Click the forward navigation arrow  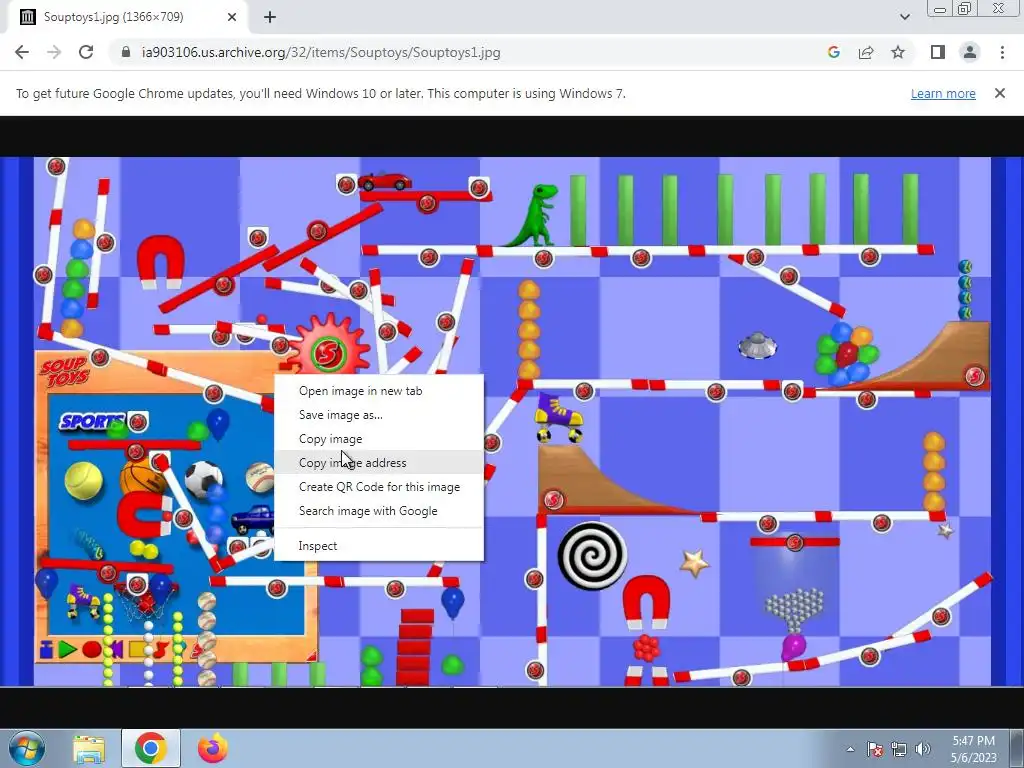coord(54,52)
